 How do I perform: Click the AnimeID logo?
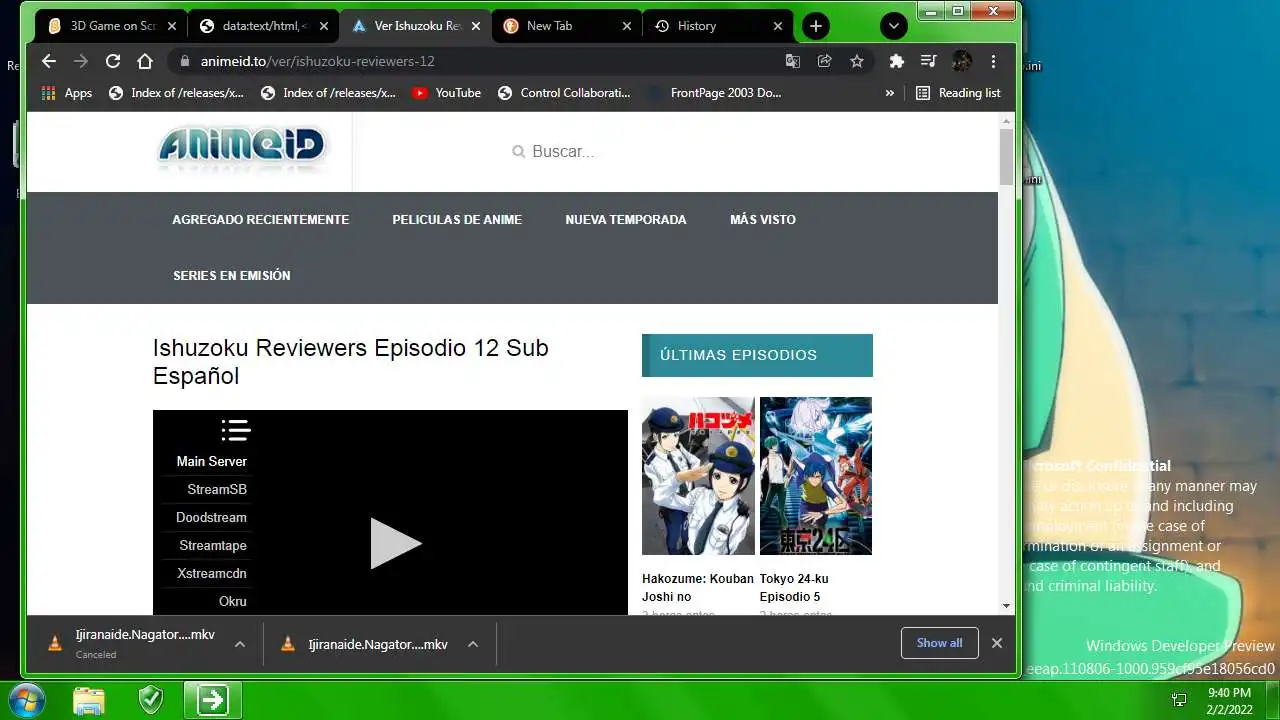tap(240, 149)
